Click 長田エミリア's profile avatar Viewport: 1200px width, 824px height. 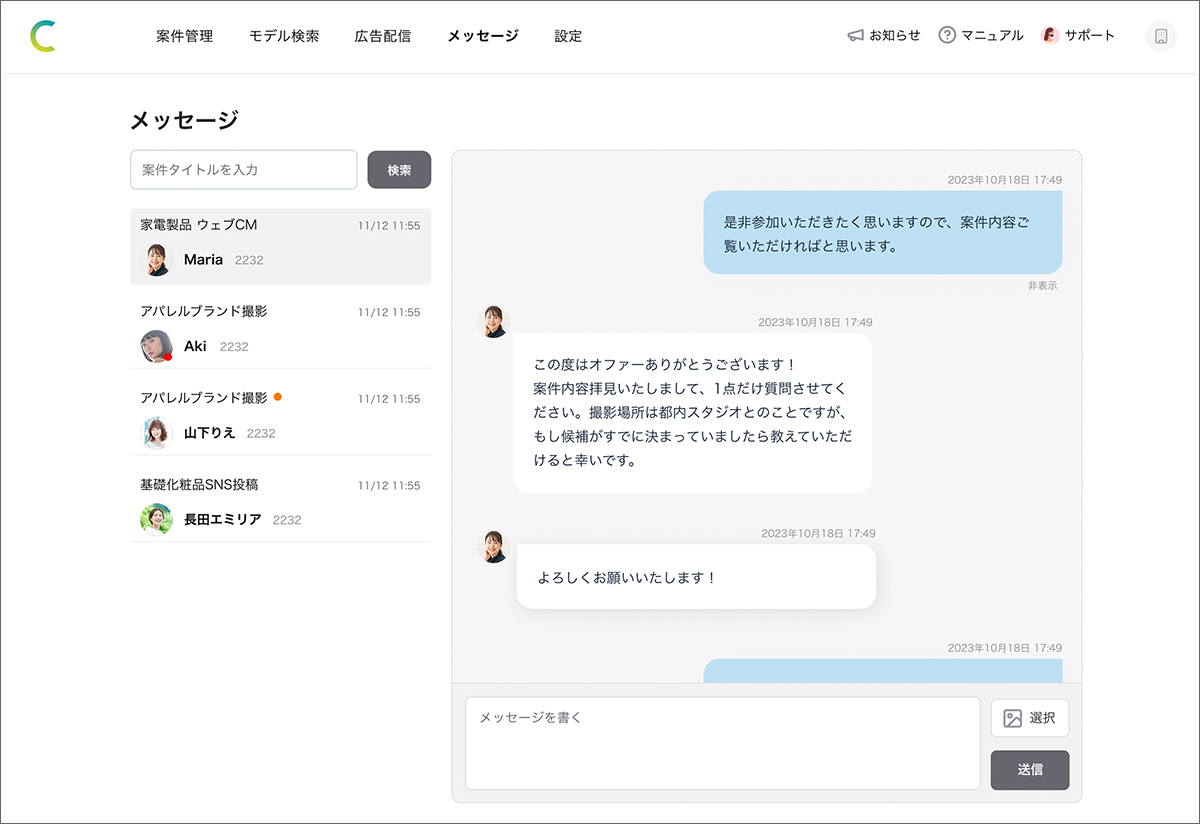(156, 520)
